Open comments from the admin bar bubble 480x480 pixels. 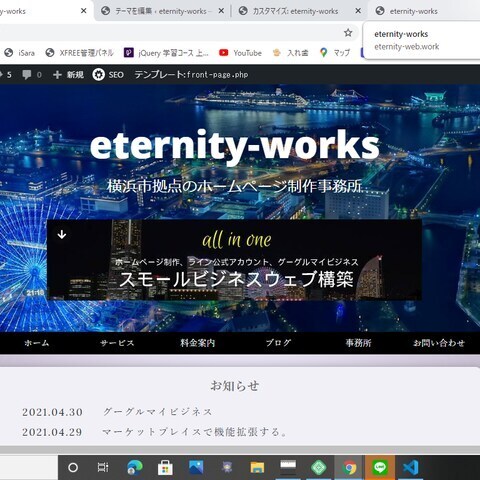[32, 74]
